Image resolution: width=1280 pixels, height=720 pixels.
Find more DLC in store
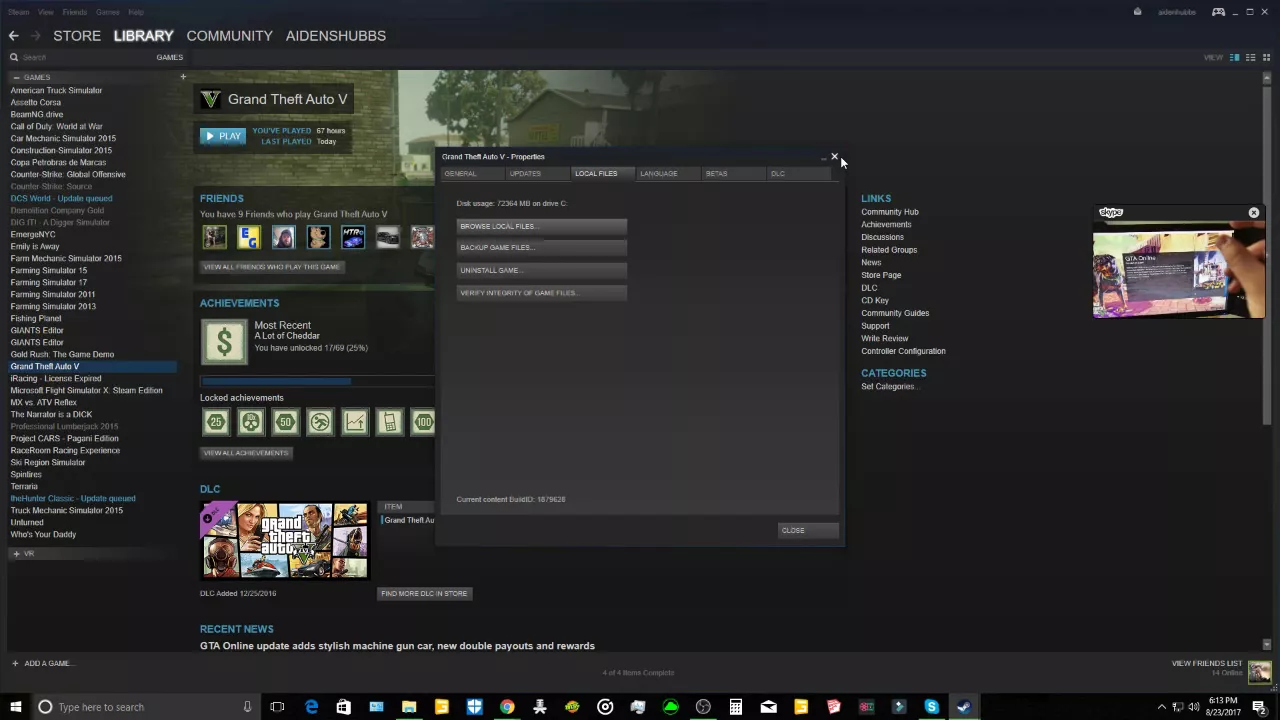(424, 593)
